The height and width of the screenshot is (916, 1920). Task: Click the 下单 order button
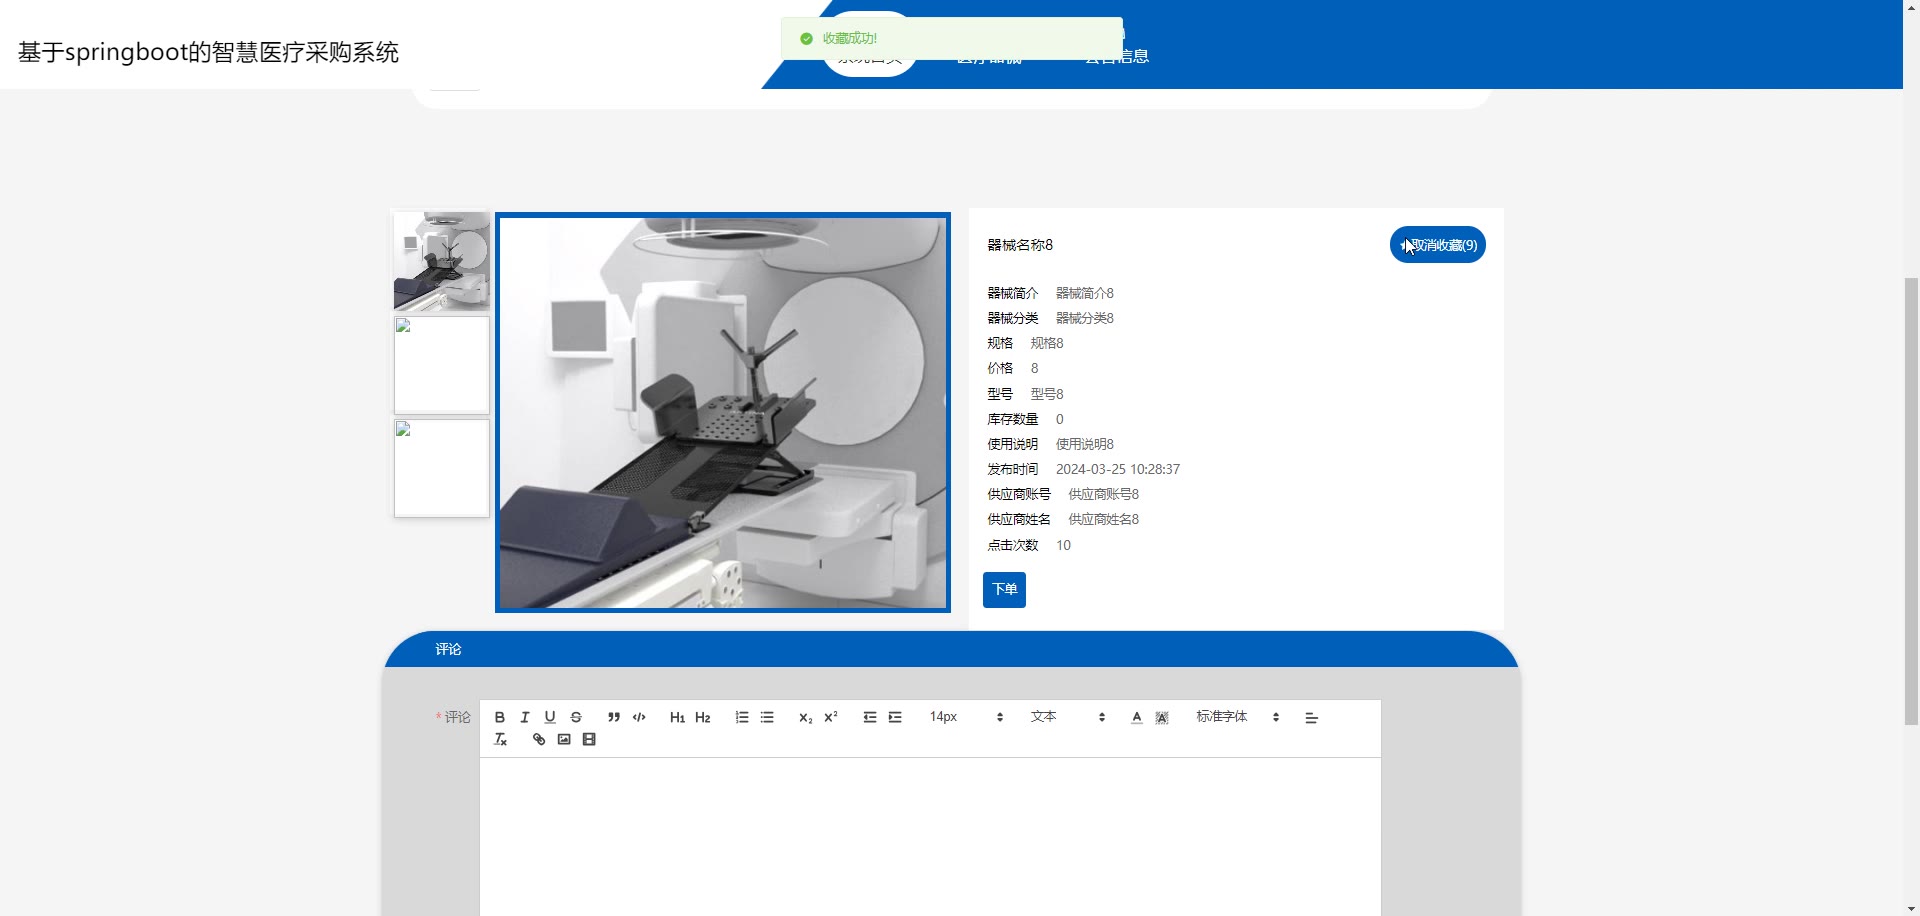coord(1004,589)
